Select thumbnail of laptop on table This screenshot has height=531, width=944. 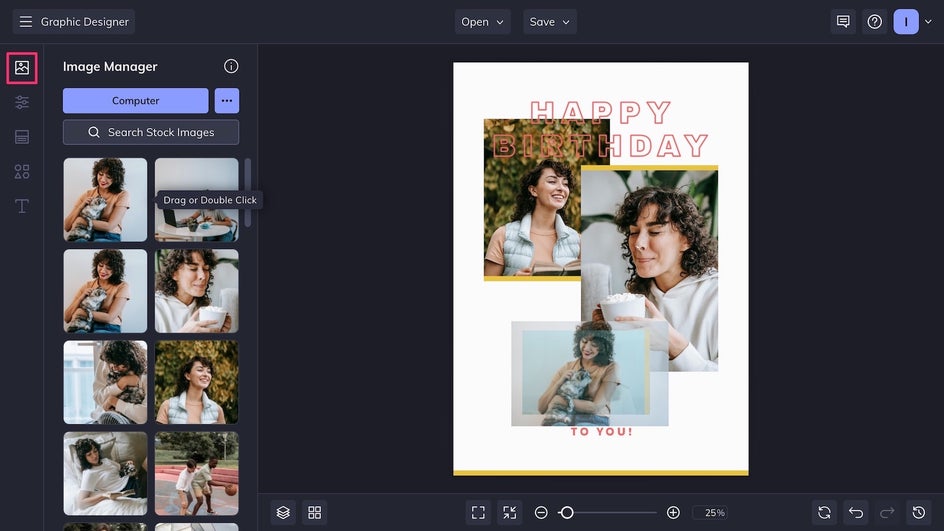(x=197, y=200)
